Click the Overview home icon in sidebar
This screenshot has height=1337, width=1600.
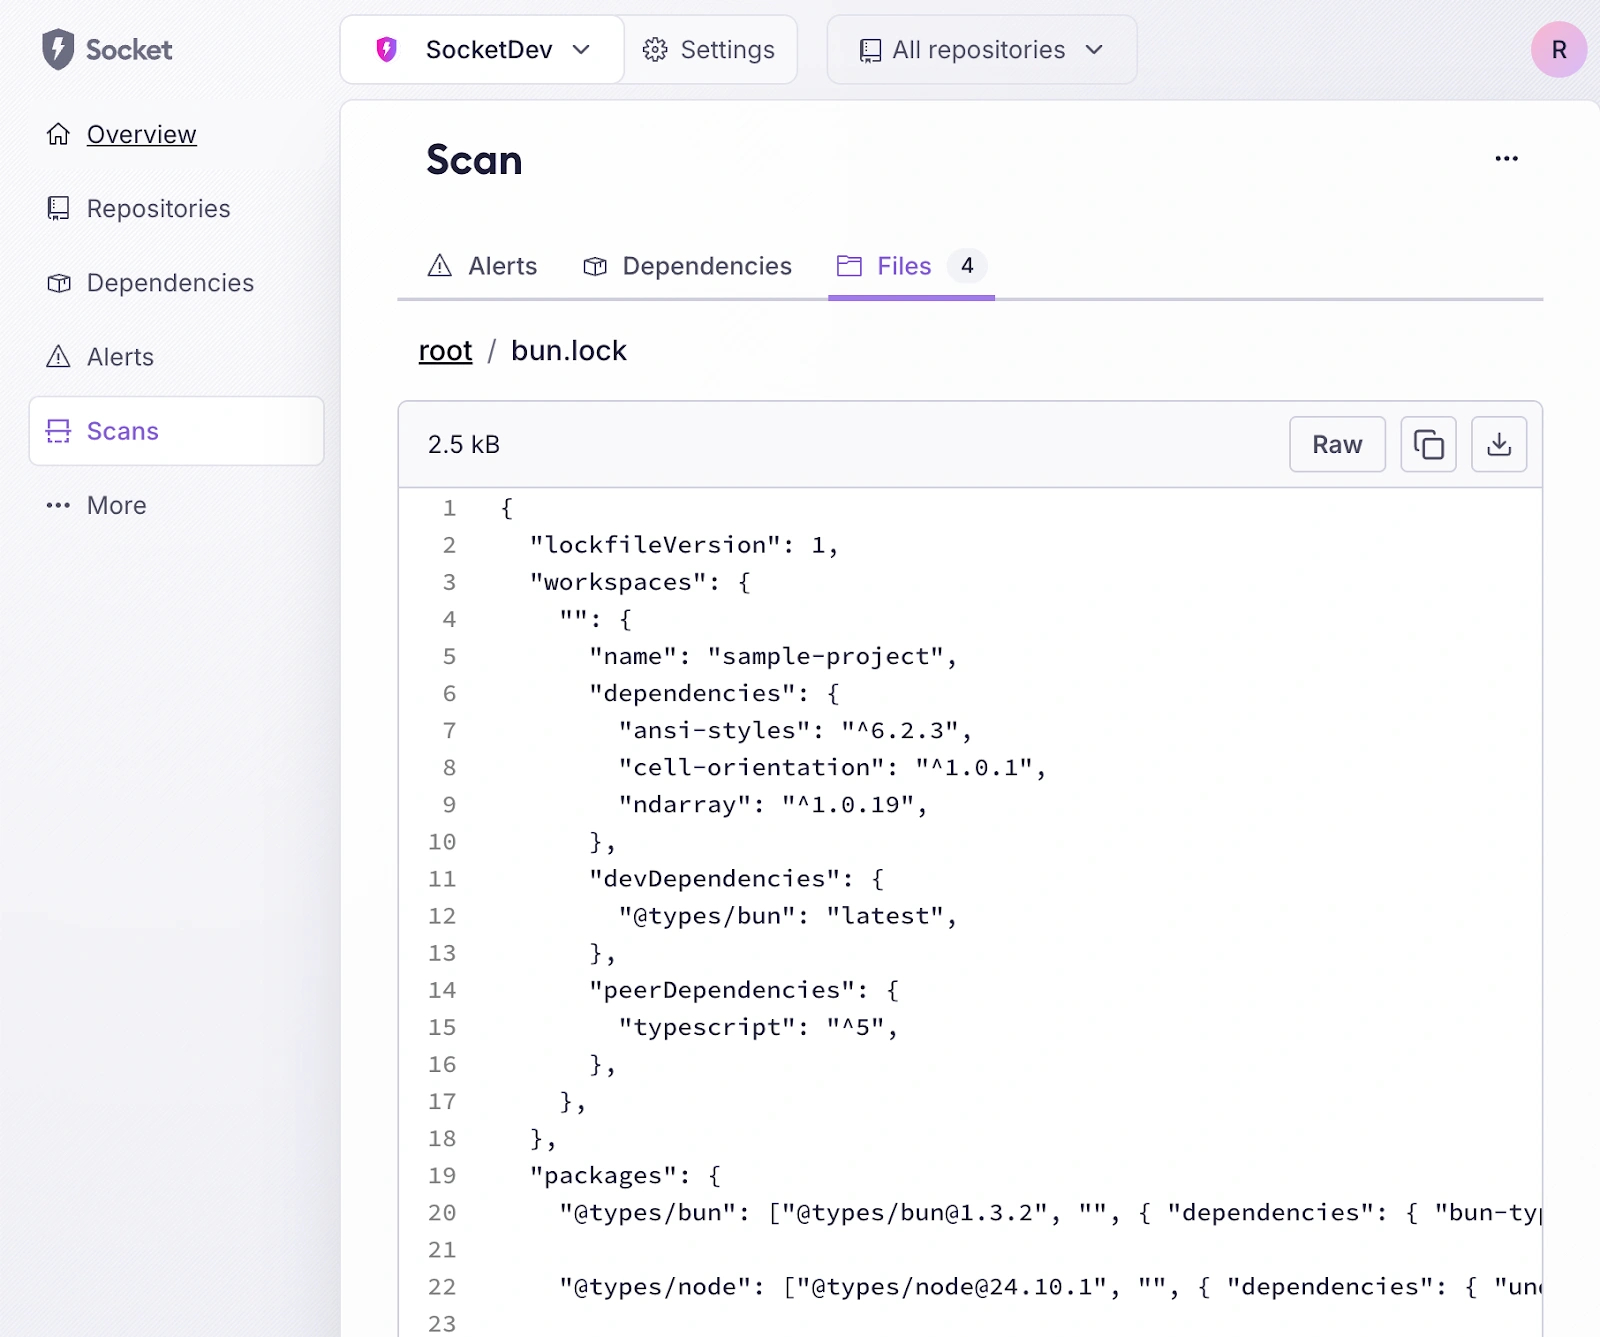click(59, 134)
